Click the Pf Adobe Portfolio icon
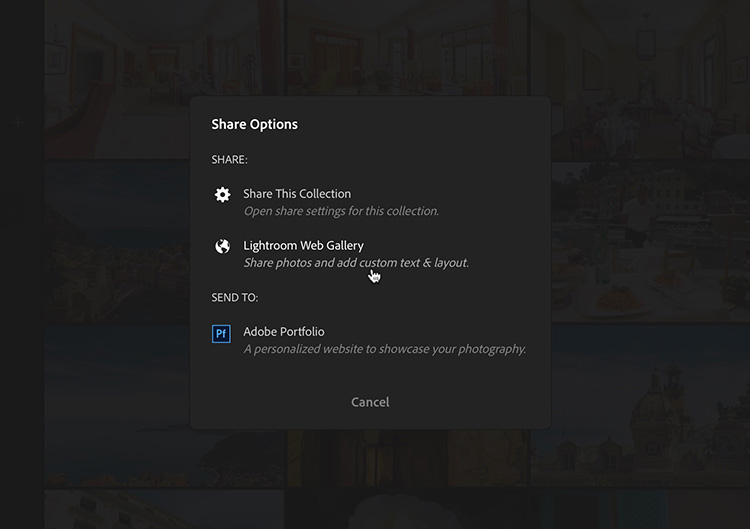Image resolution: width=750 pixels, height=529 pixels. point(221,333)
